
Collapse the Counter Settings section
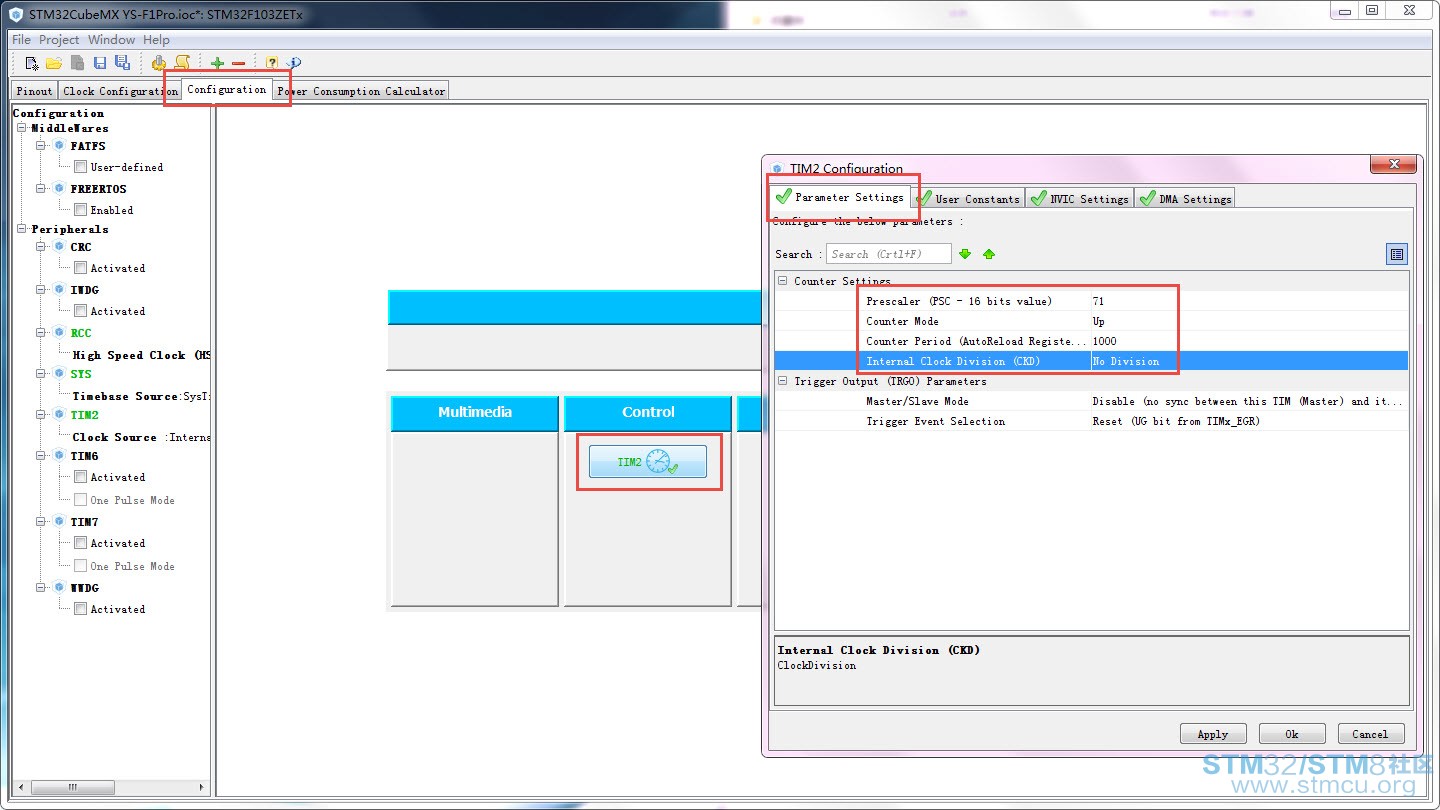click(x=783, y=281)
